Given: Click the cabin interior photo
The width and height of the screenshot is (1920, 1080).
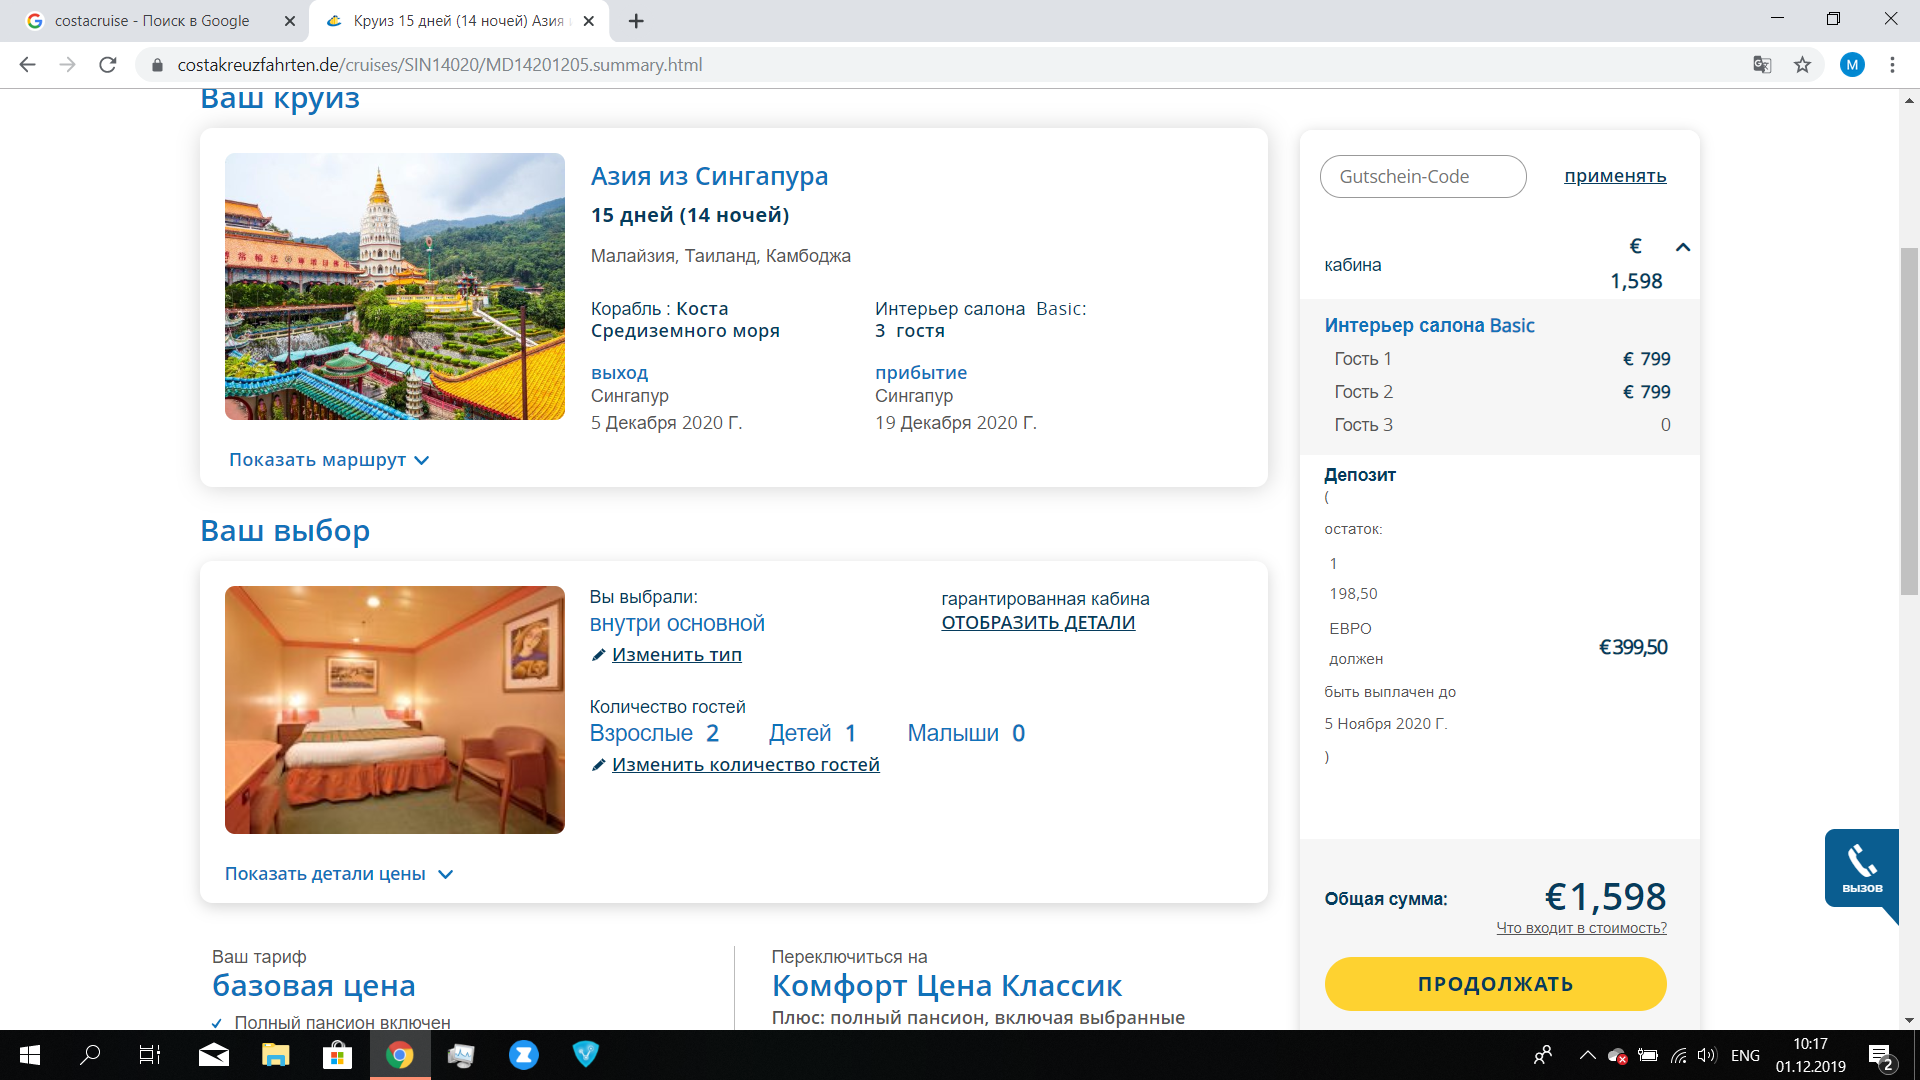Looking at the screenshot, I should point(395,710).
